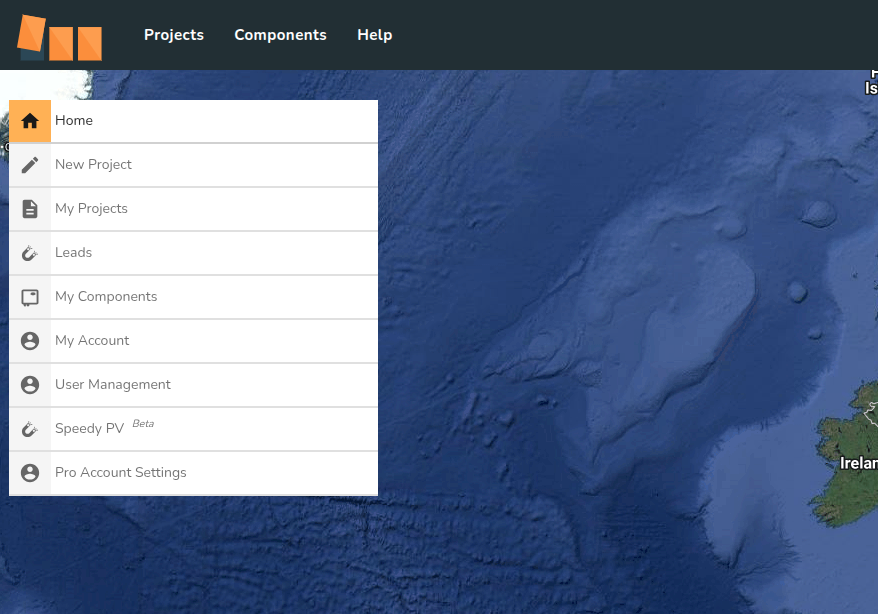Image resolution: width=878 pixels, height=614 pixels.
Task: Click the User Management person icon
Action: pyautogui.click(x=30, y=385)
